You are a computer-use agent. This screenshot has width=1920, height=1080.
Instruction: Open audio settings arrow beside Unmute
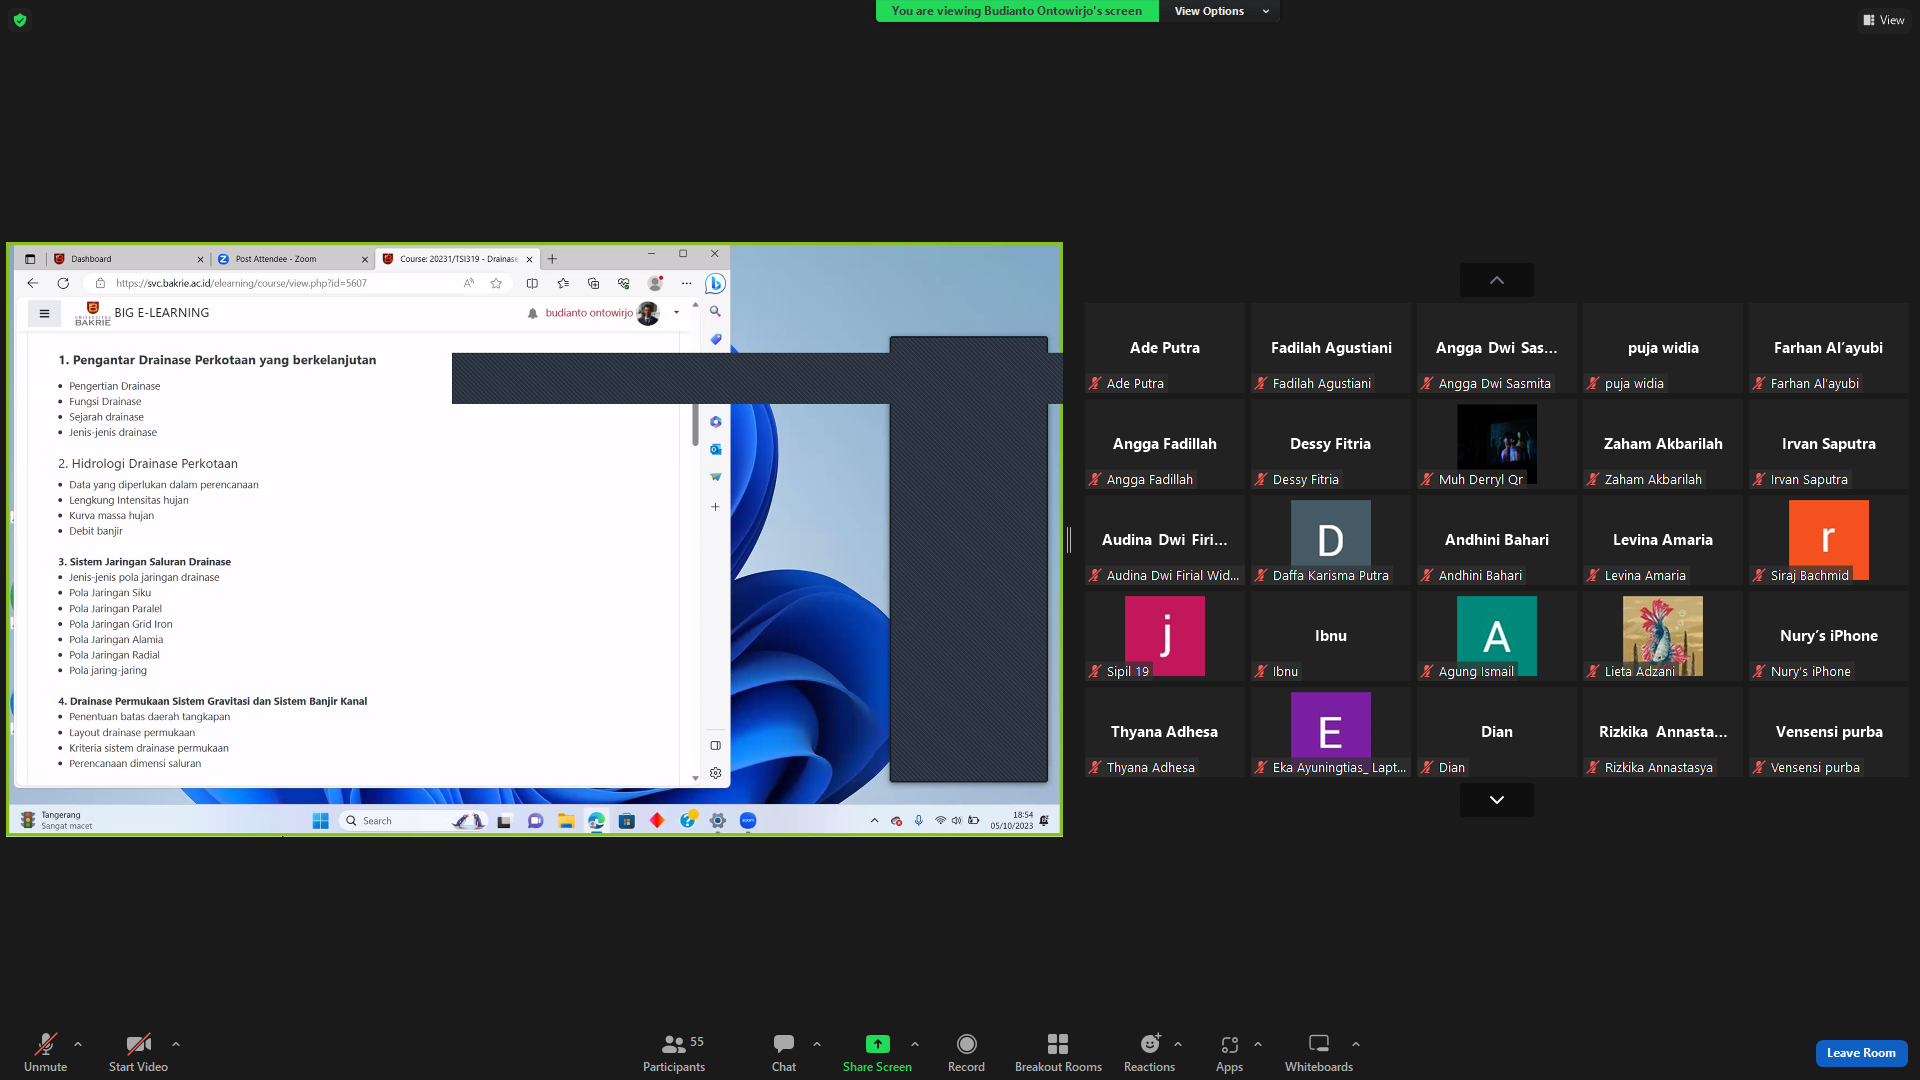click(78, 1044)
